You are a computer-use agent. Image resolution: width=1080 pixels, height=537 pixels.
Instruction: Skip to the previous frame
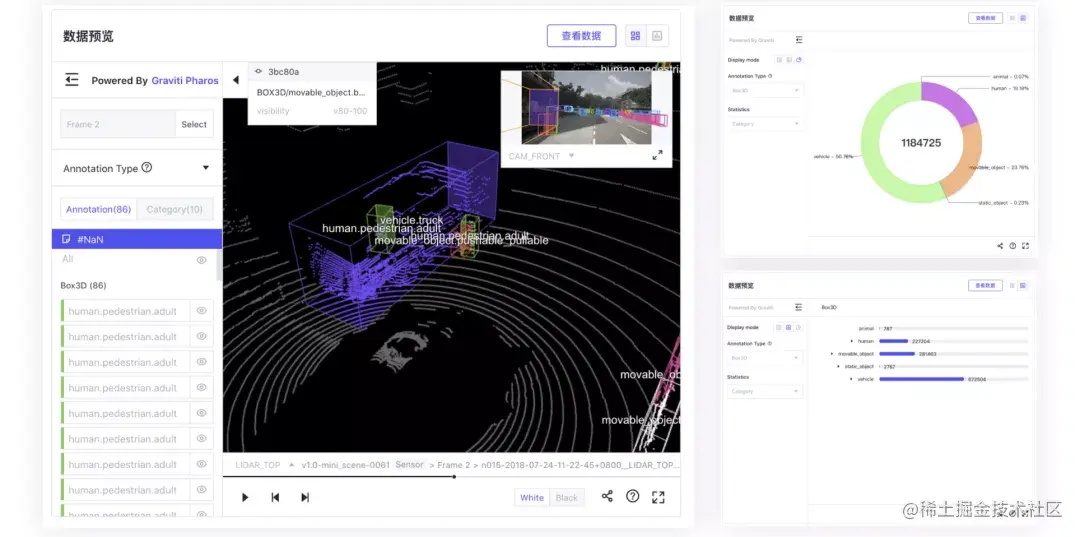click(x=275, y=497)
